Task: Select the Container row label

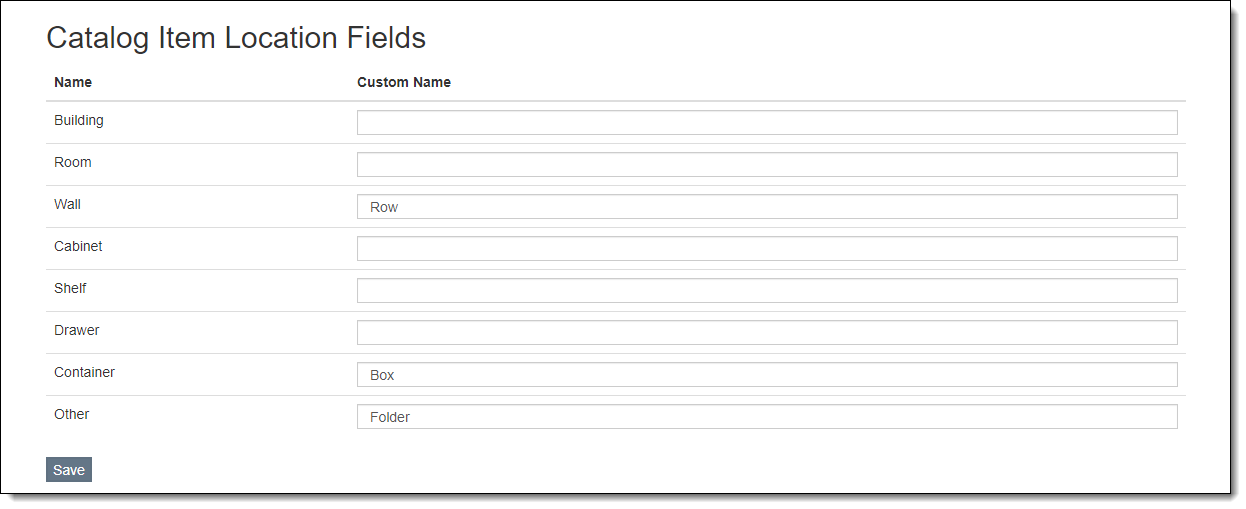Action: 84,372
